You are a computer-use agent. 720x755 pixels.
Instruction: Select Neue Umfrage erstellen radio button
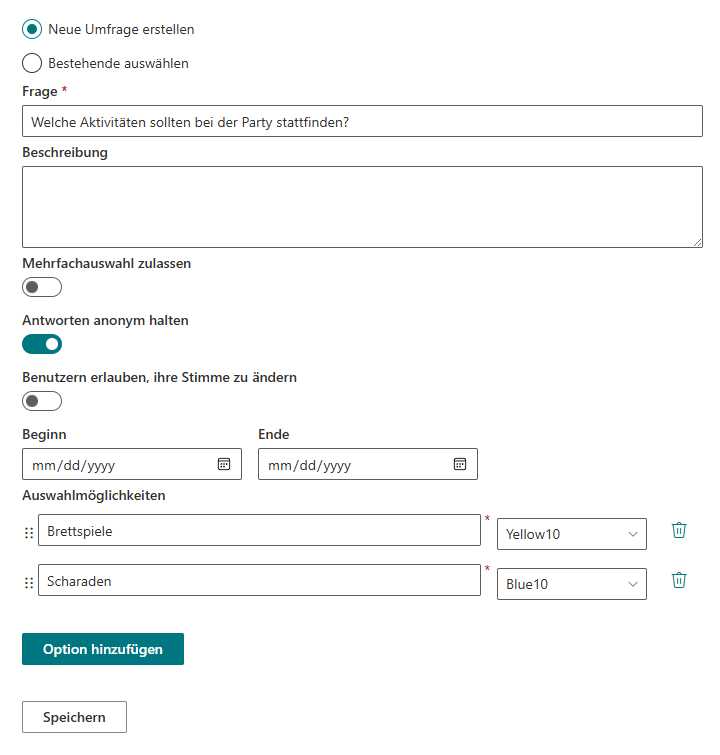point(32,29)
